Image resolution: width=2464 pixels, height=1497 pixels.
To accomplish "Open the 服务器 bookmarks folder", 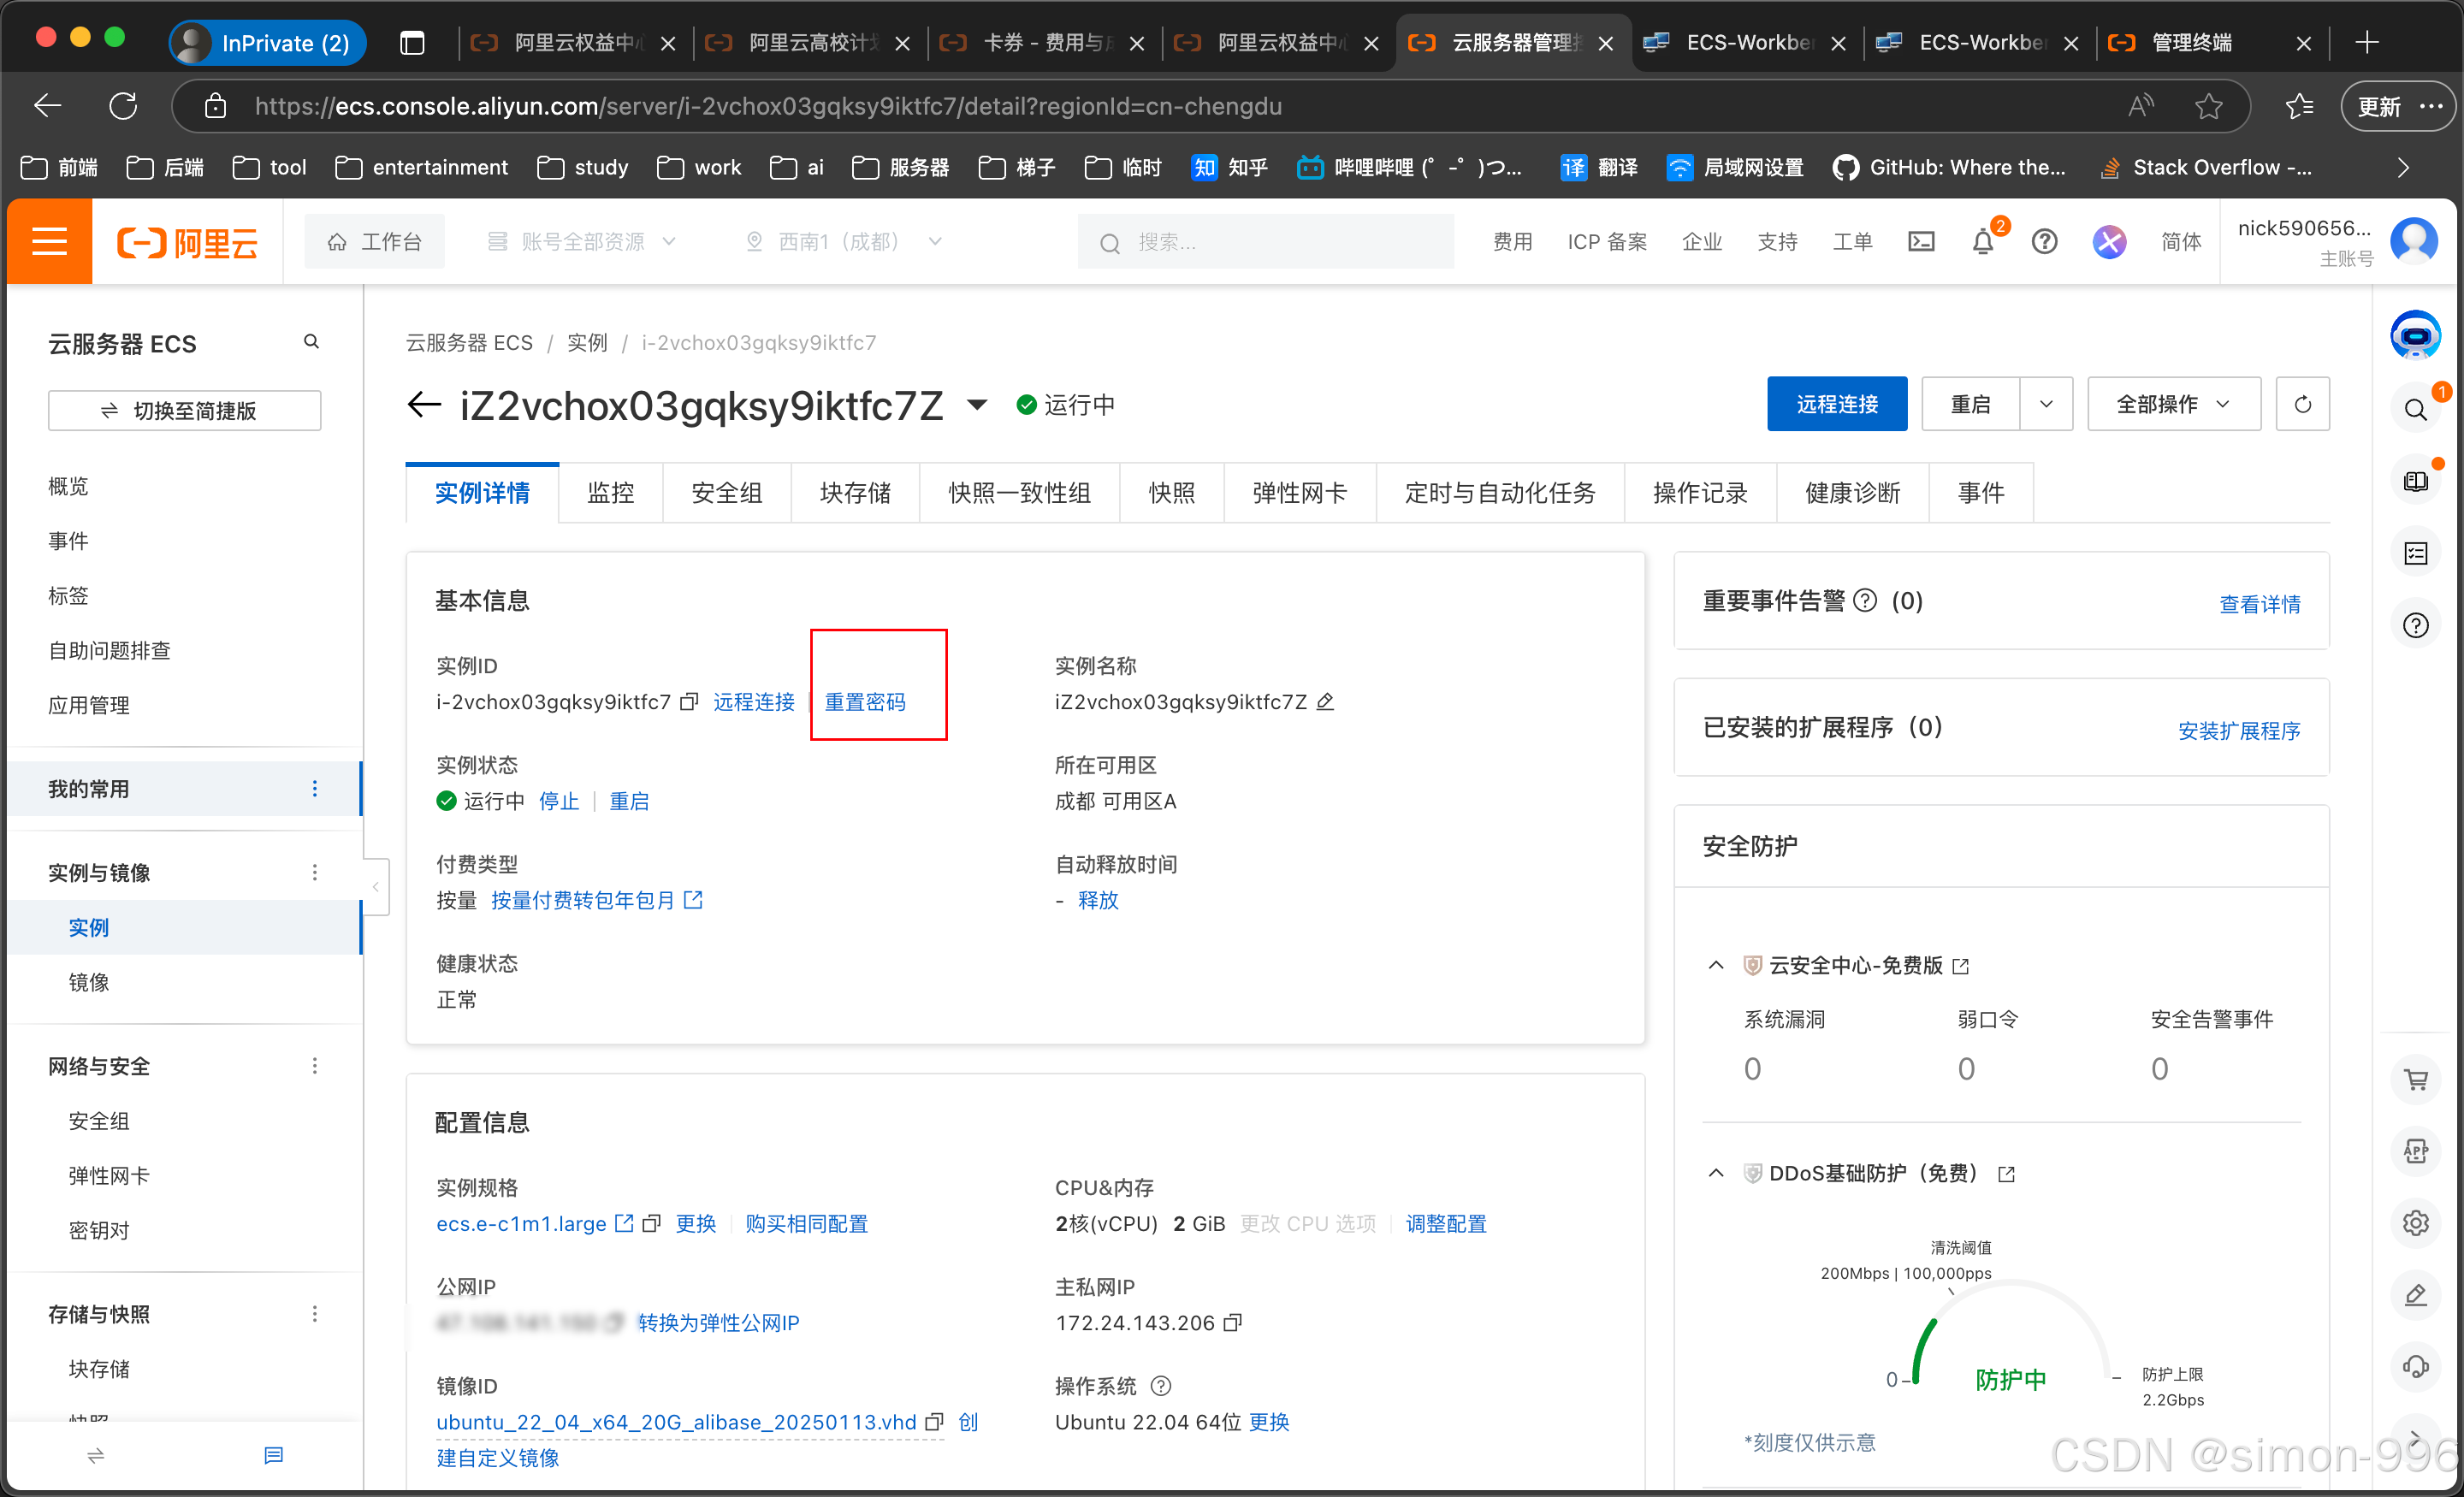I will pyautogui.click(x=900, y=168).
